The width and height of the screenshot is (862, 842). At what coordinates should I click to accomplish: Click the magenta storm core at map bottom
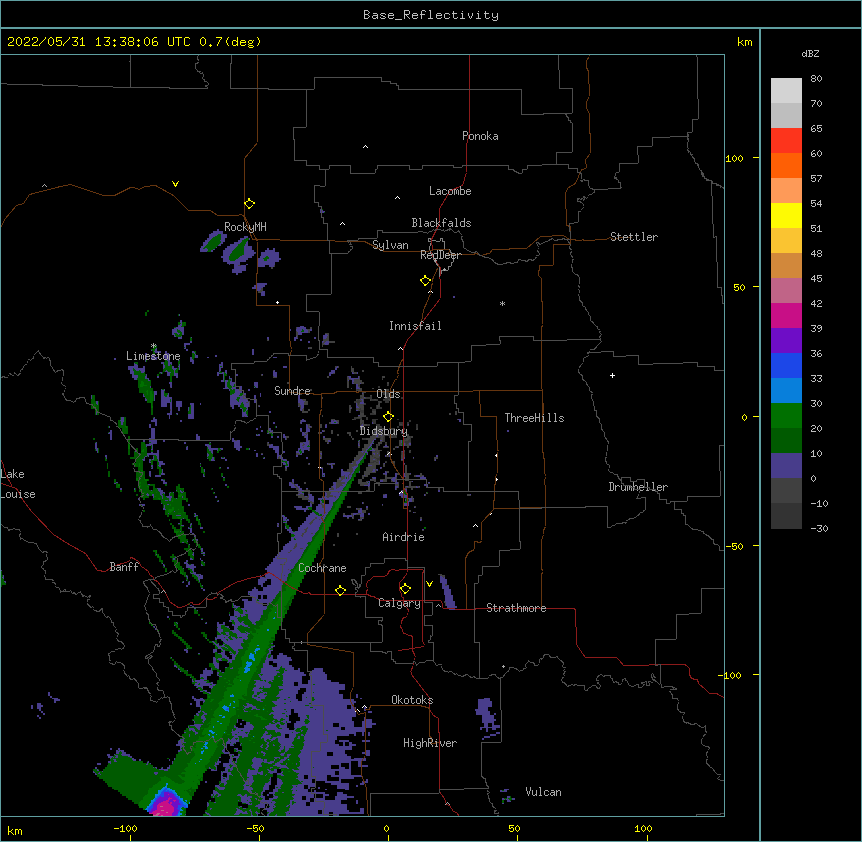(165, 806)
